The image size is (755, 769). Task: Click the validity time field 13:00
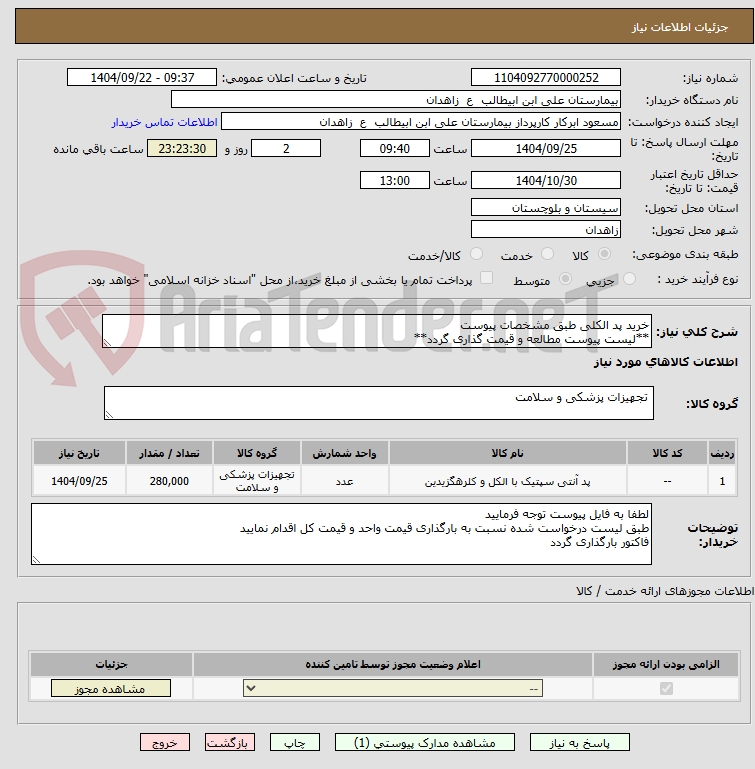pyautogui.click(x=394, y=180)
